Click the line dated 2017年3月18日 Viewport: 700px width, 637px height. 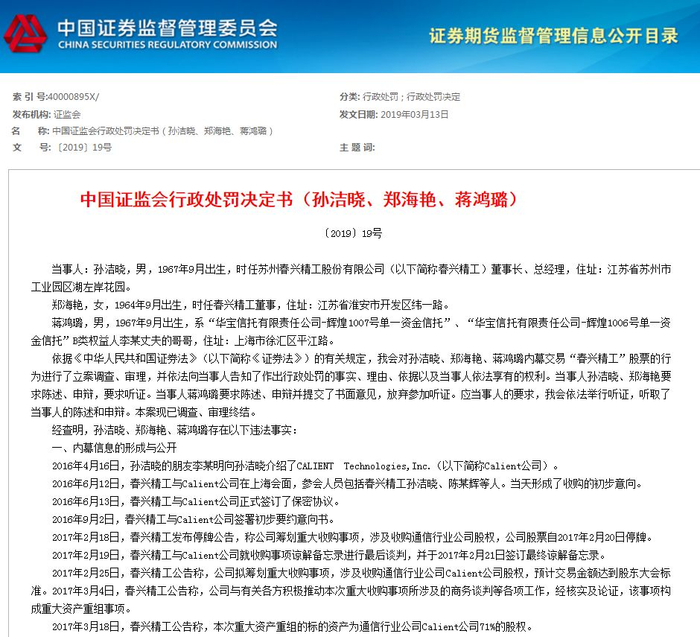292,626
